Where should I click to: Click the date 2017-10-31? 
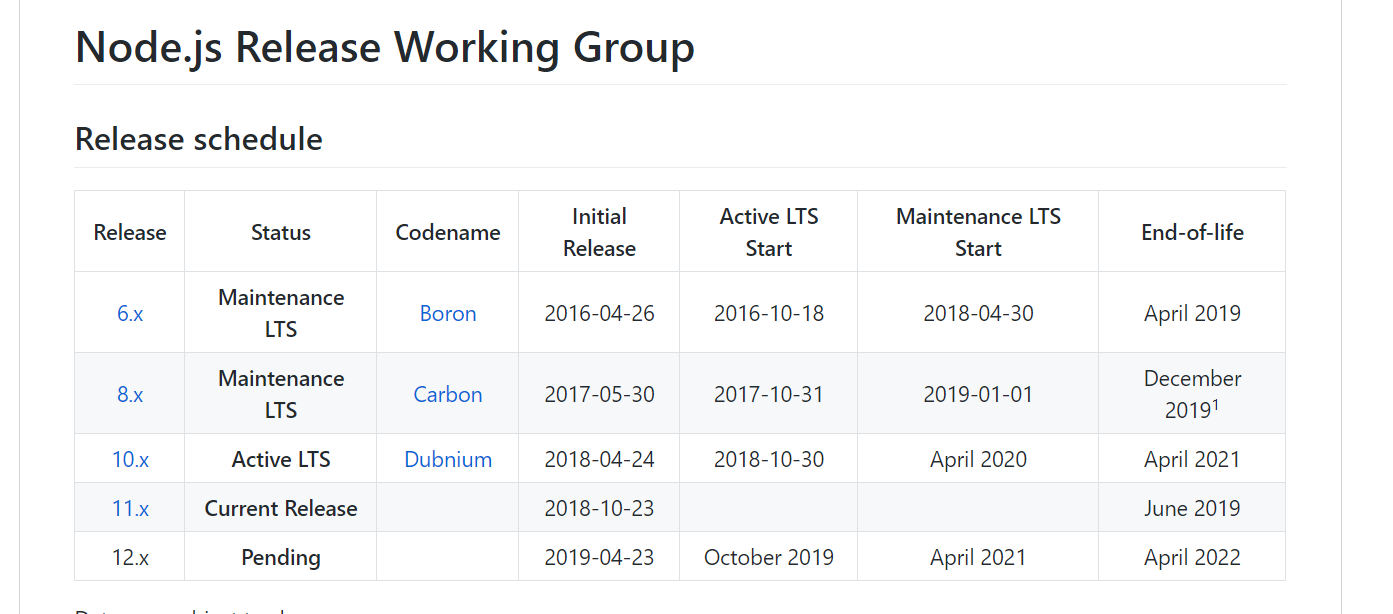pos(769,394)
